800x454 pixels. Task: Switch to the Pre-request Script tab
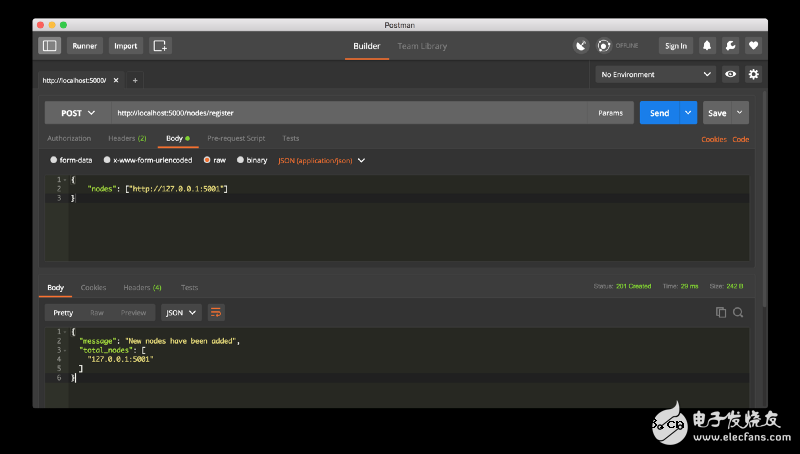click(236, 138)
